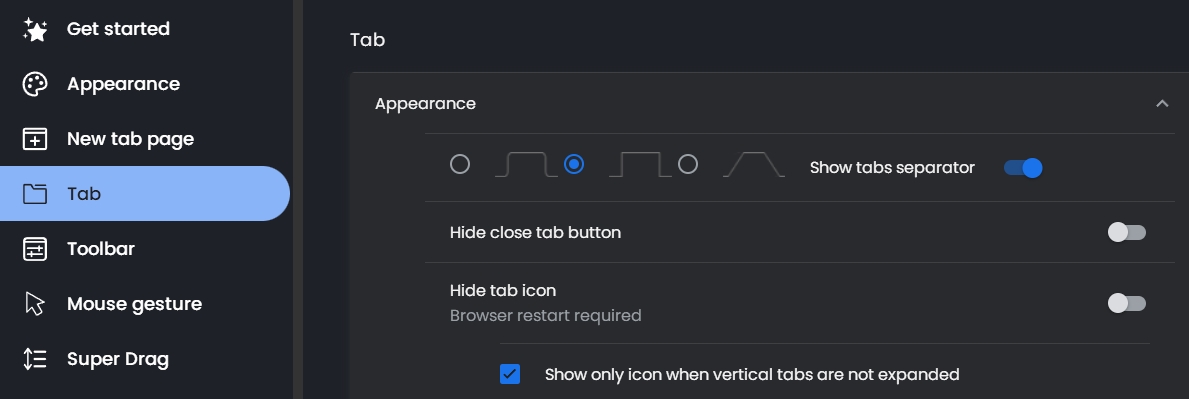Click the Tab folder icon in sidebar
This screenshot has height=399, width=1189.
[35, 194]
